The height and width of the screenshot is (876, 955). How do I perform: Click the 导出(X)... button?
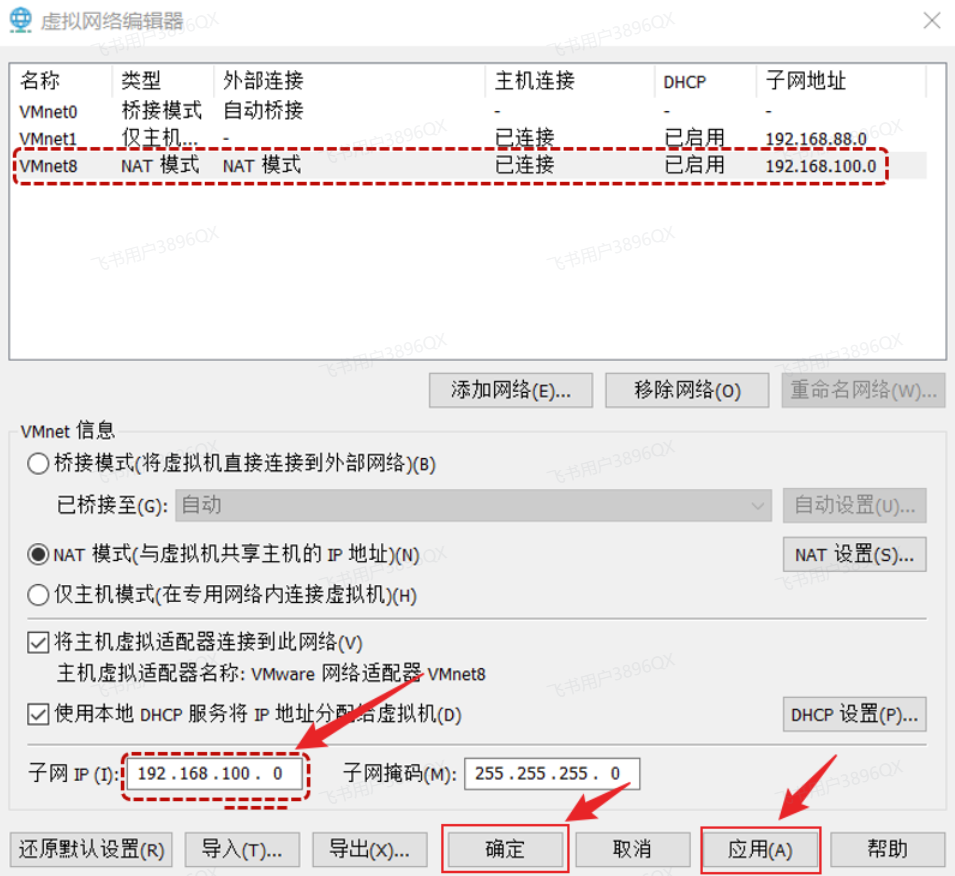click(370, 849)
